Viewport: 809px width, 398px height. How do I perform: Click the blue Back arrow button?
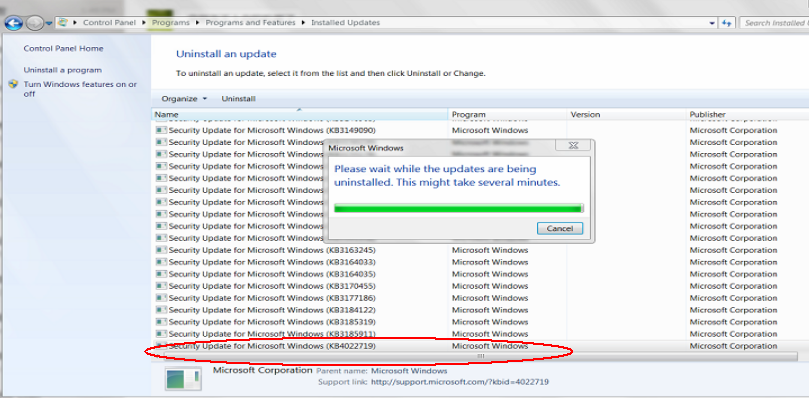tap(14, 23)
